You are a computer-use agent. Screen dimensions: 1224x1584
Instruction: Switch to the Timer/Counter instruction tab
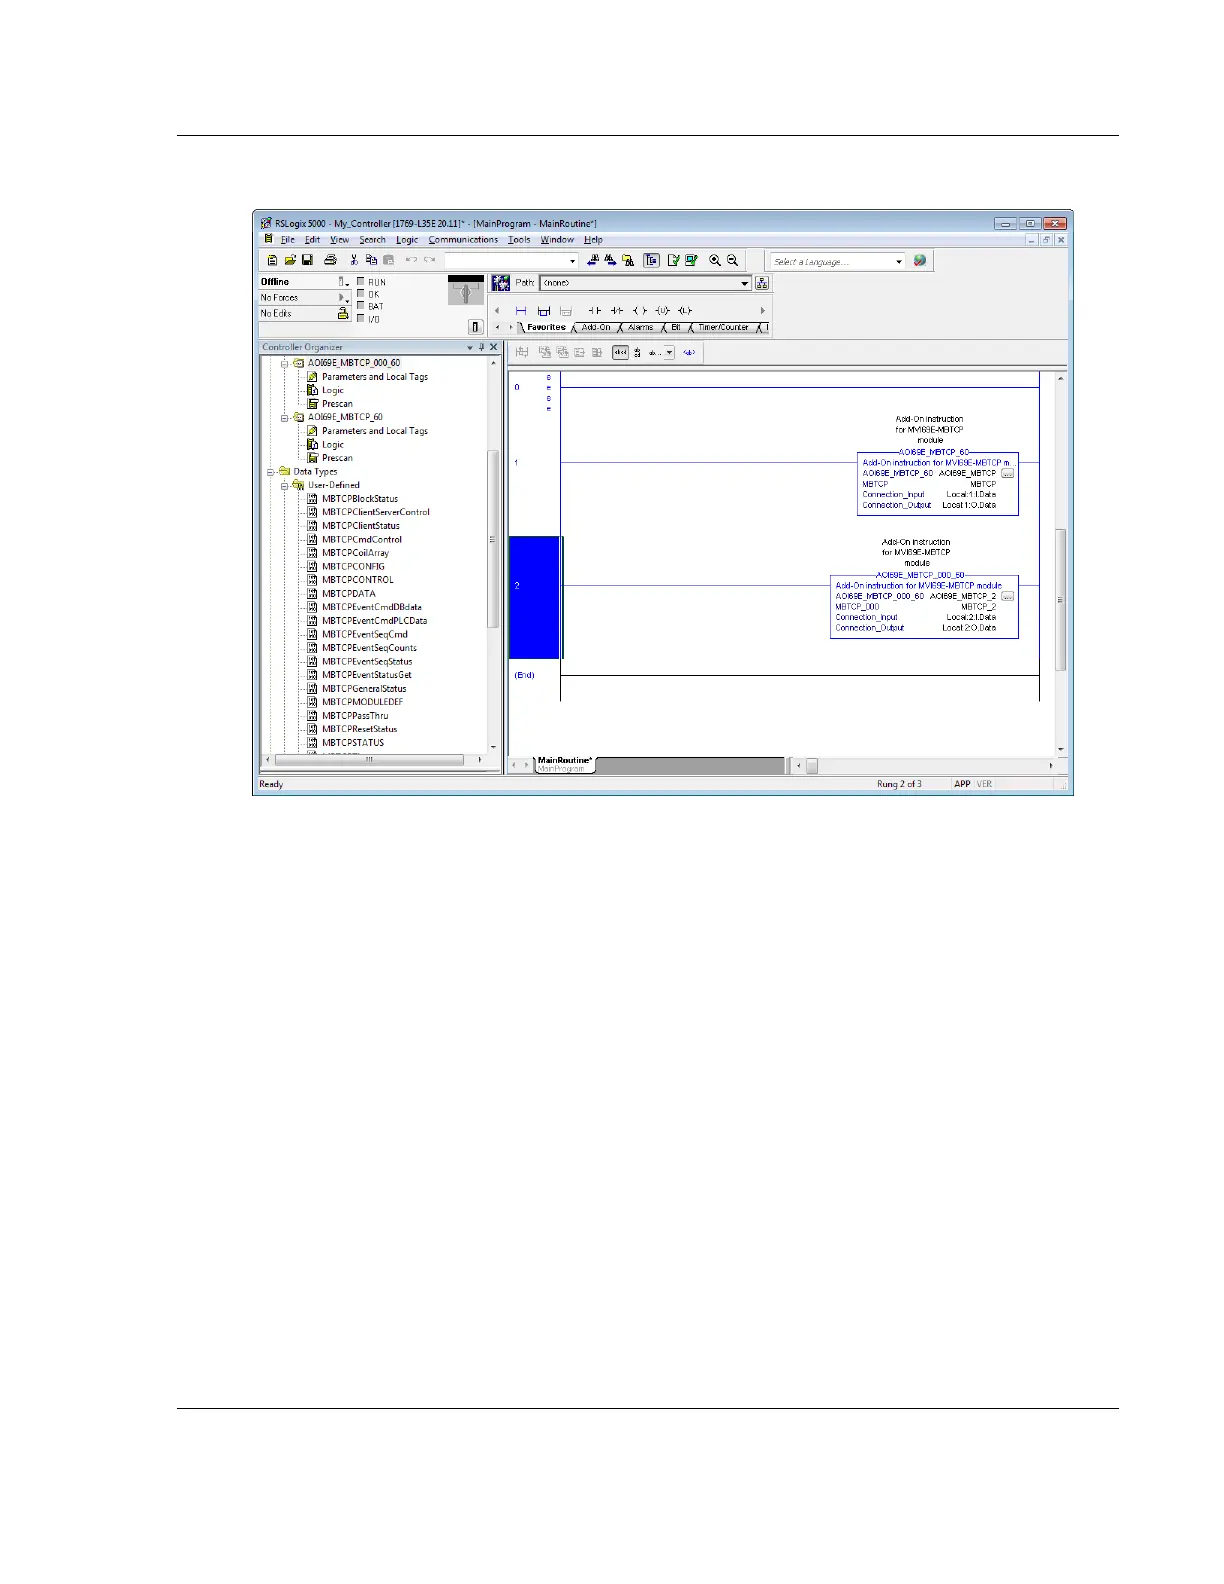tap(723, 327)
